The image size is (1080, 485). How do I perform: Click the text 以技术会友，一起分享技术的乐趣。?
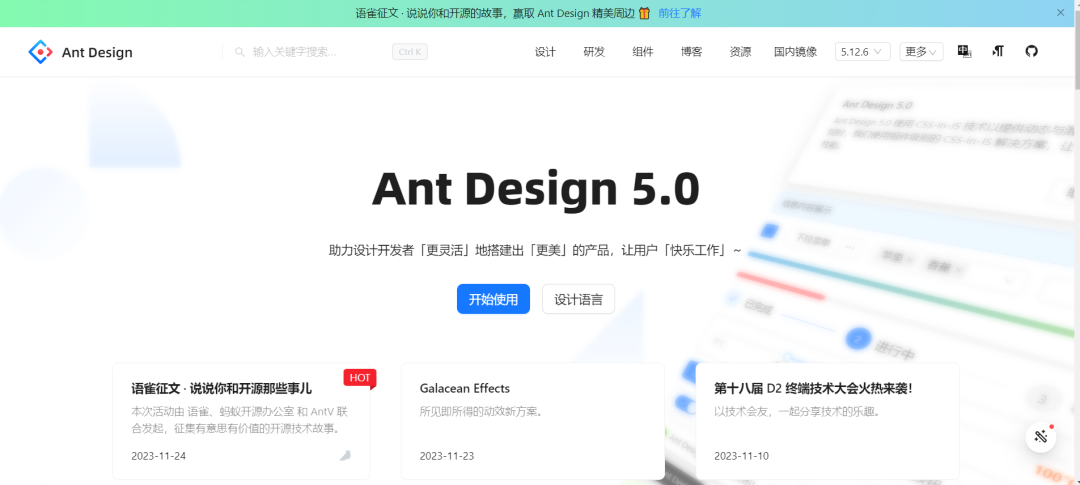click(798, 412)
